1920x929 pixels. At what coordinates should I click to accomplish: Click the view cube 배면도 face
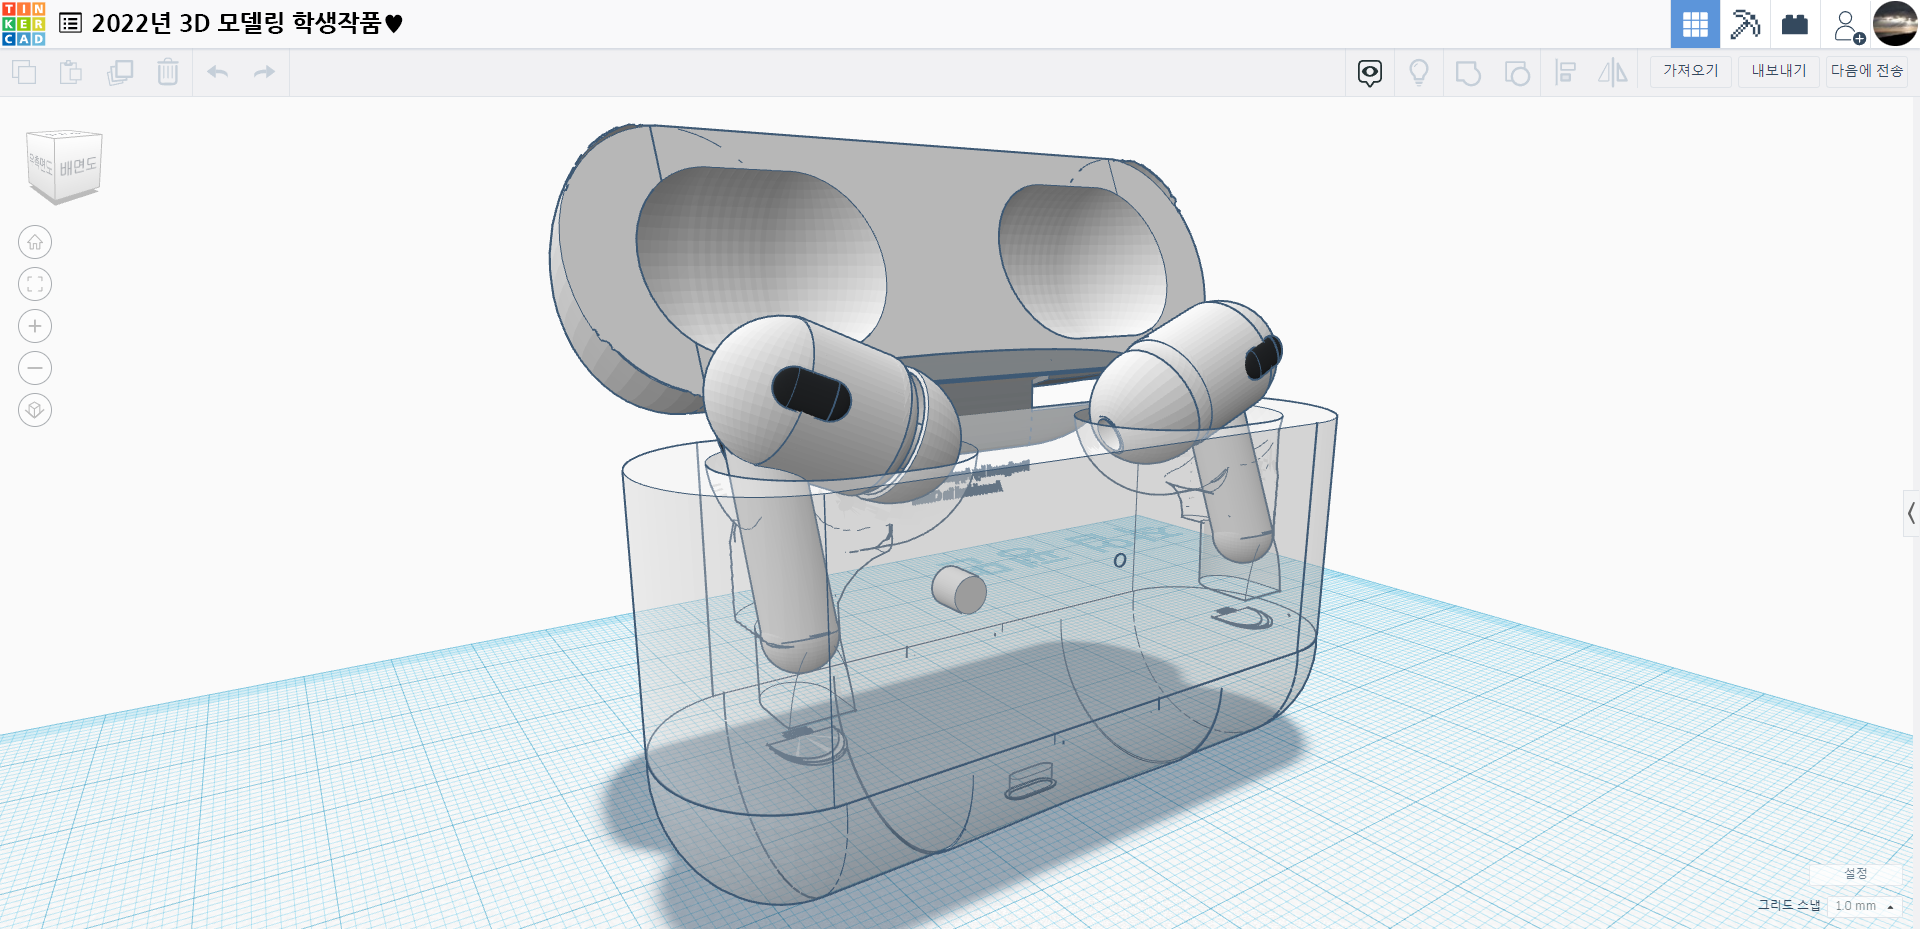(x=78, y=166)
